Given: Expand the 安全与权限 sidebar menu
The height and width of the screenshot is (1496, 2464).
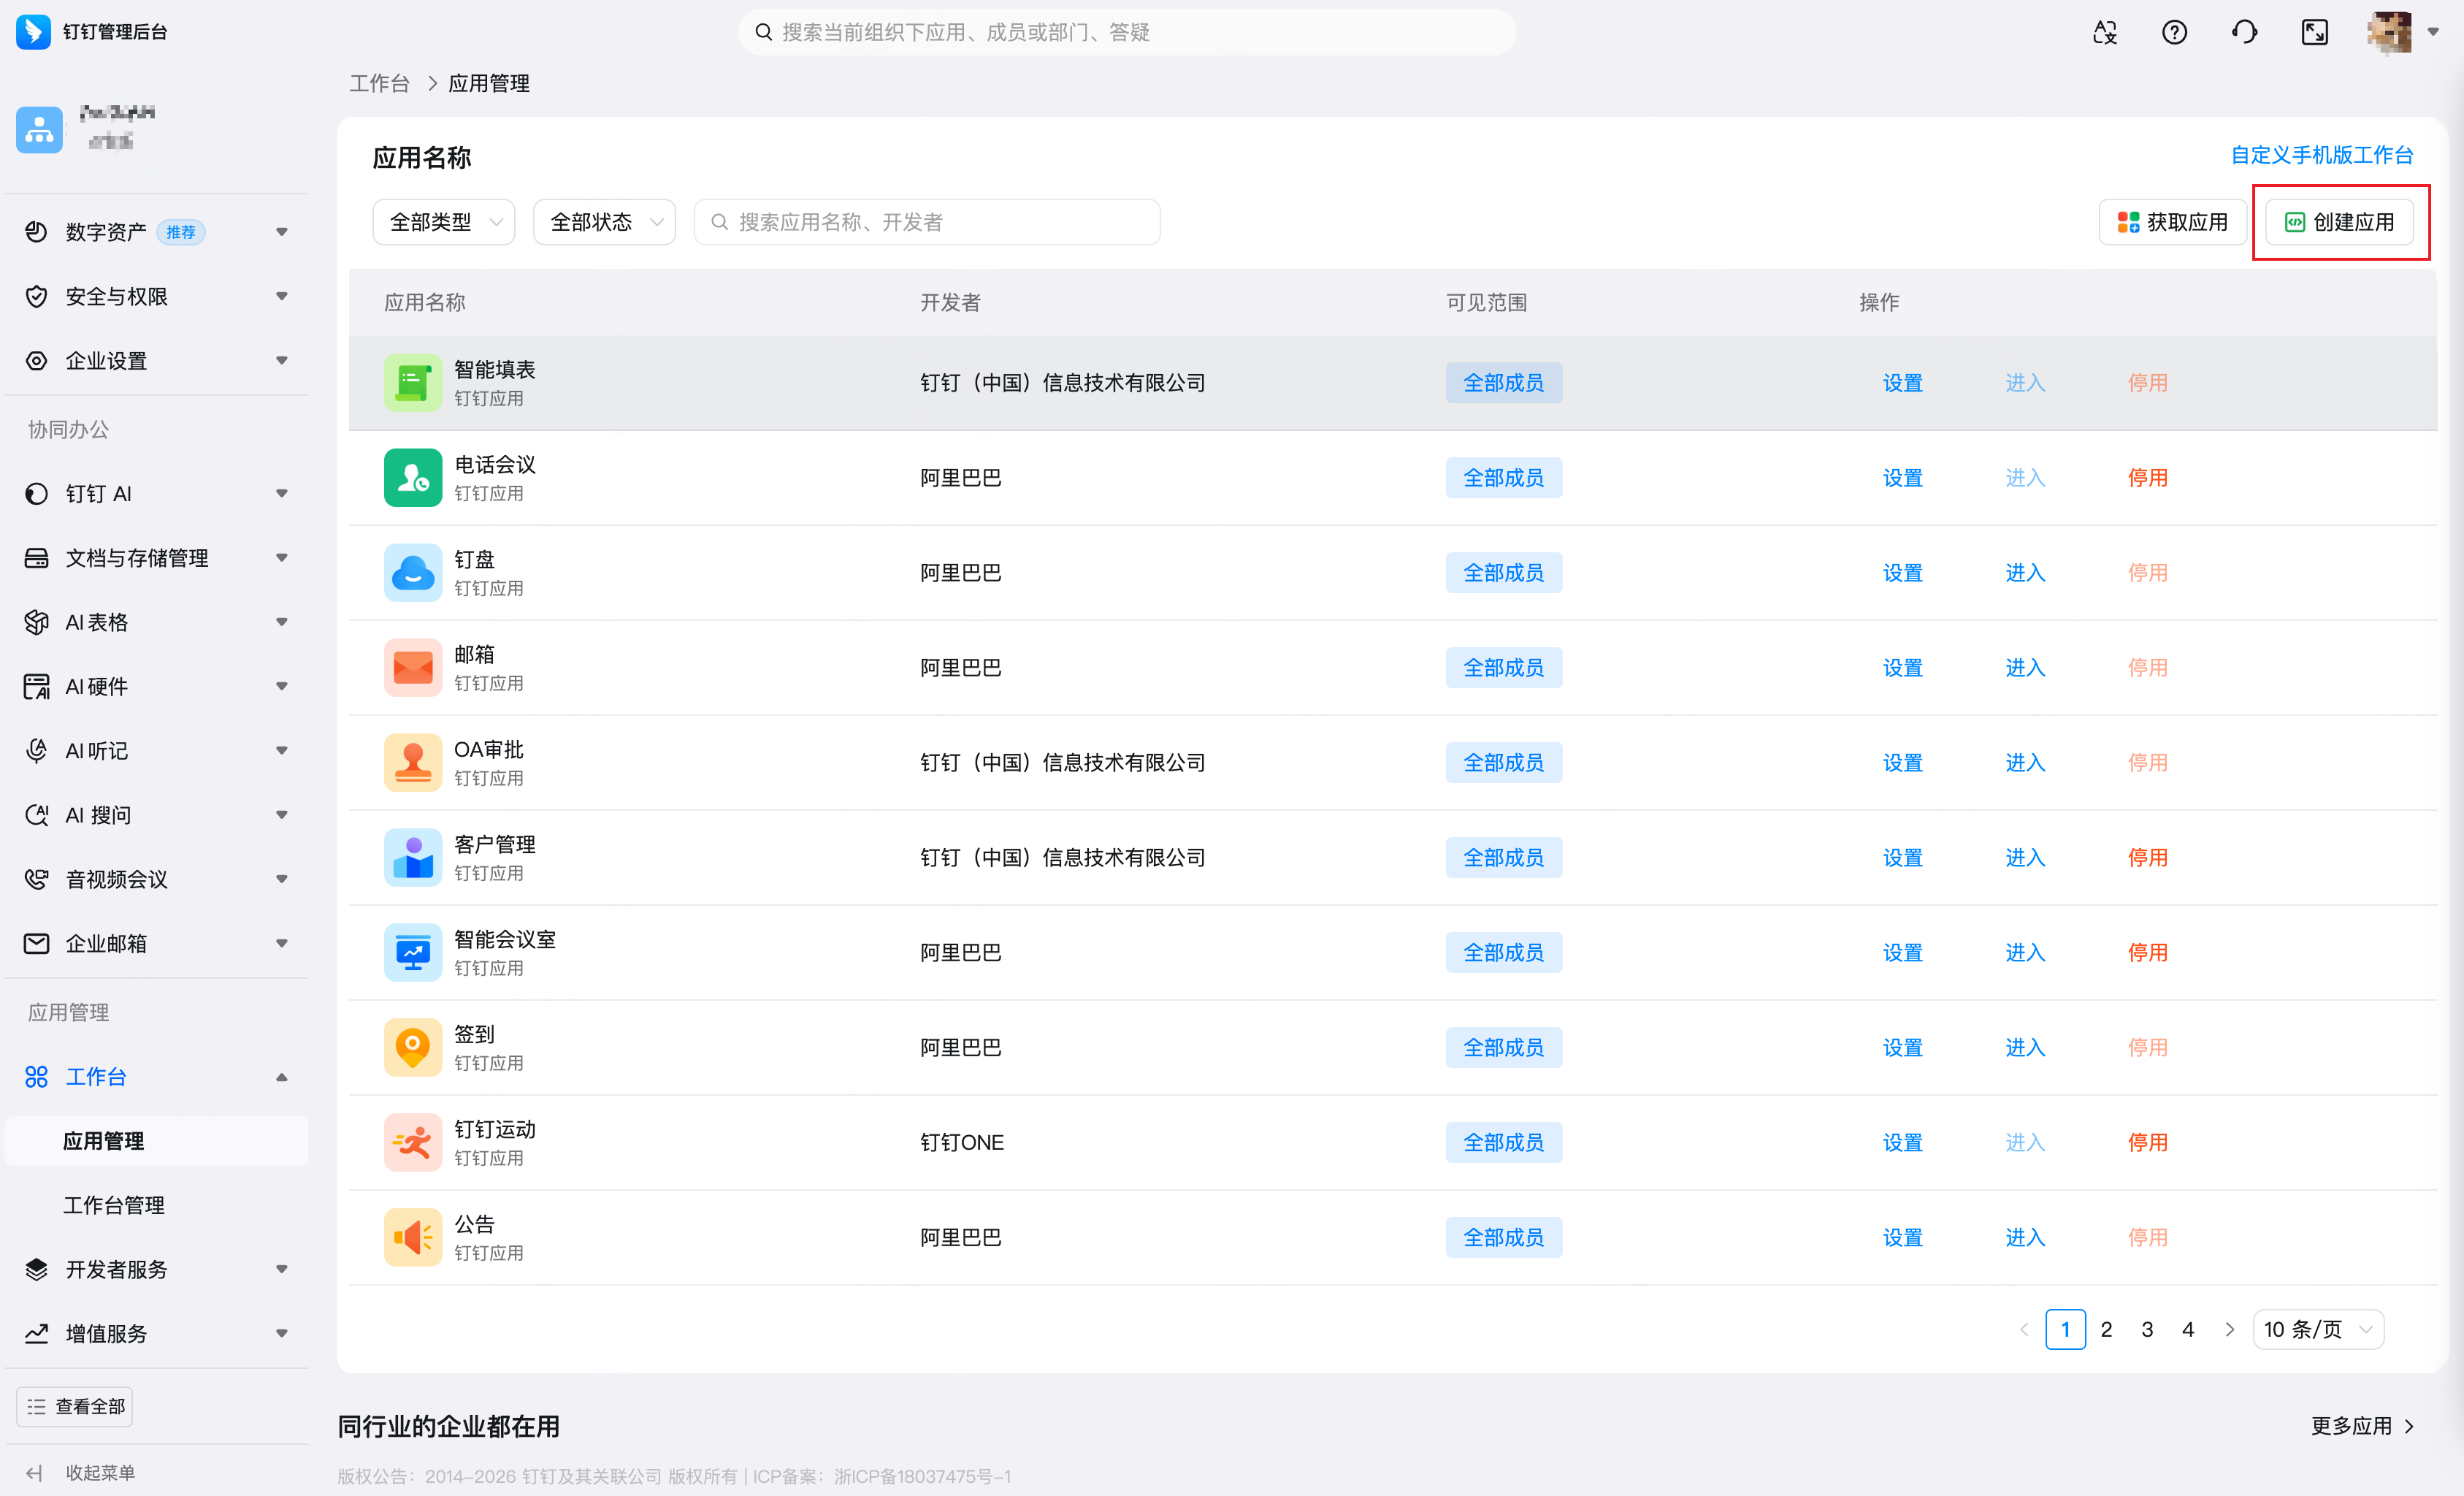Looking at the screenshot, I should coord(157,296).
